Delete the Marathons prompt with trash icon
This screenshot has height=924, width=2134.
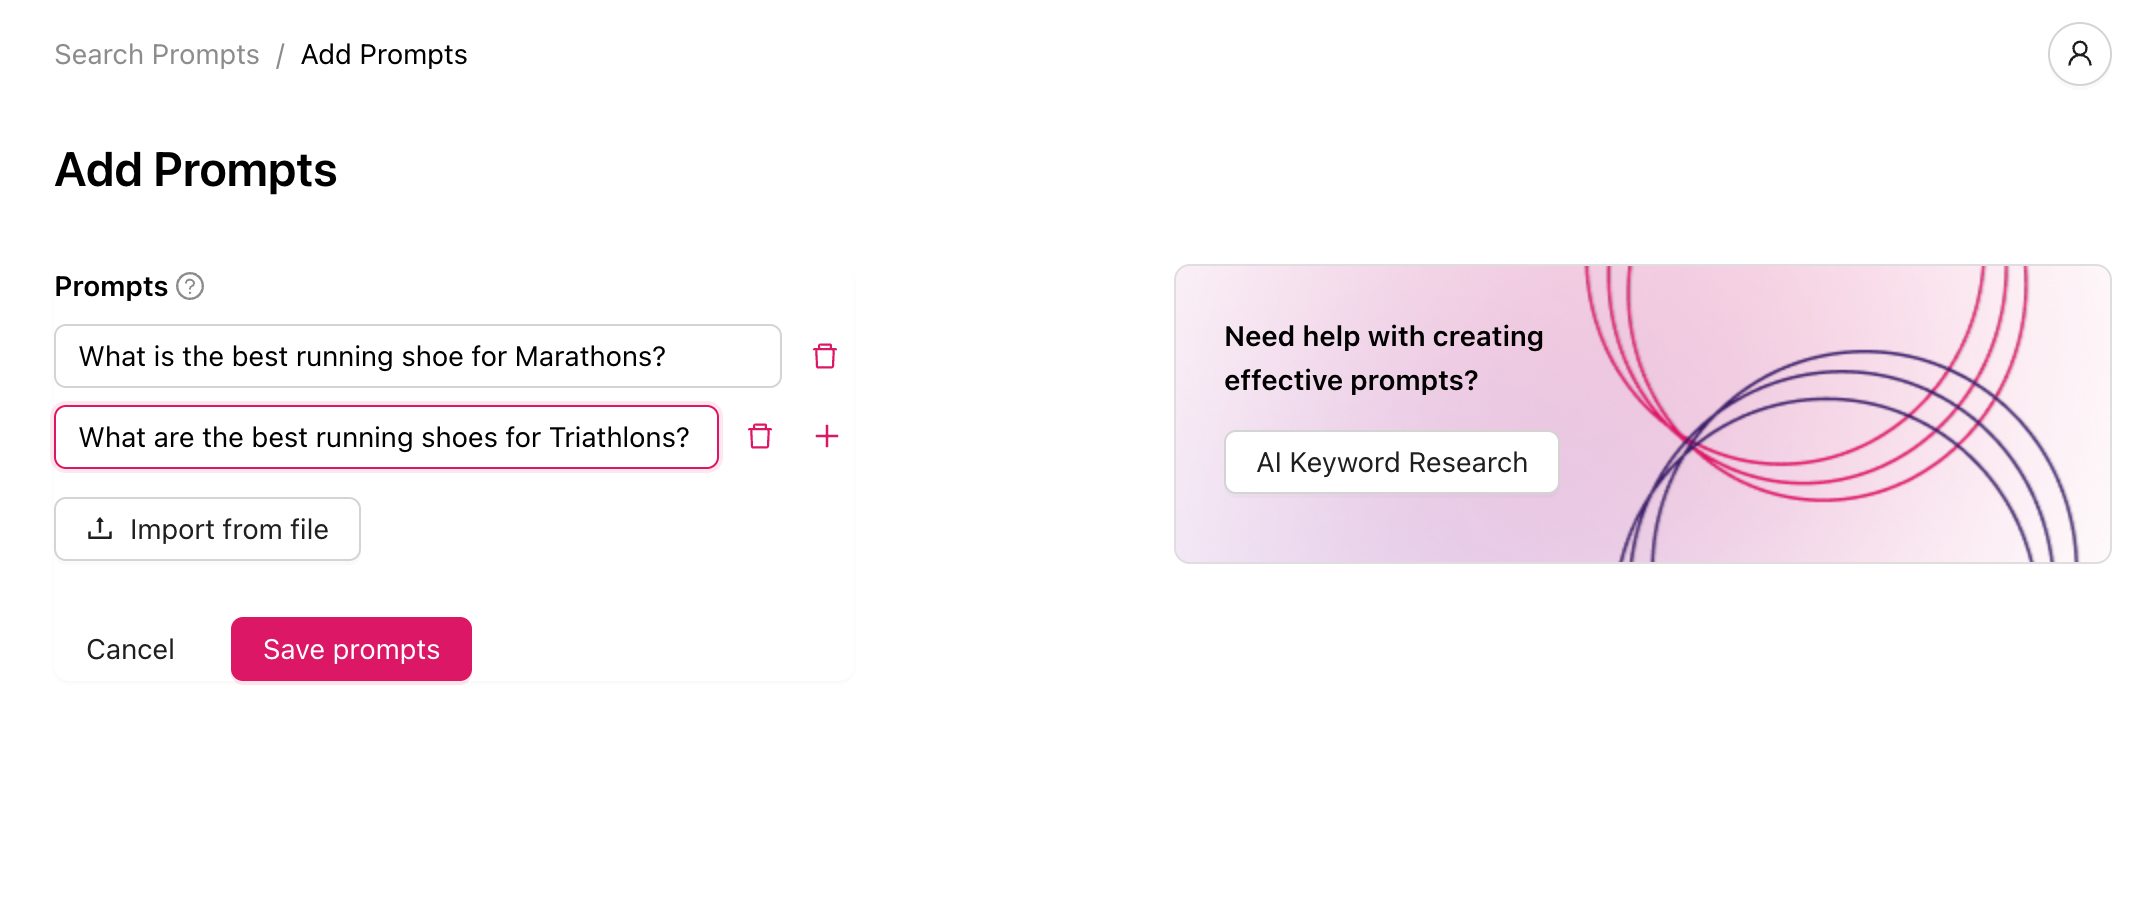824,356
